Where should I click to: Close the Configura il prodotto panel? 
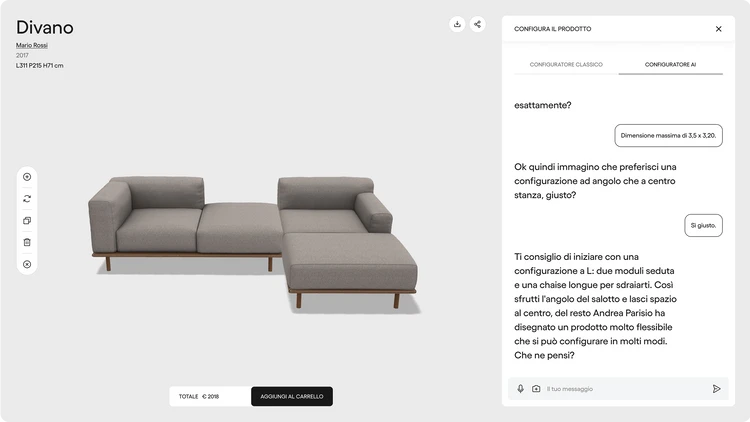(x=718, y=29)
